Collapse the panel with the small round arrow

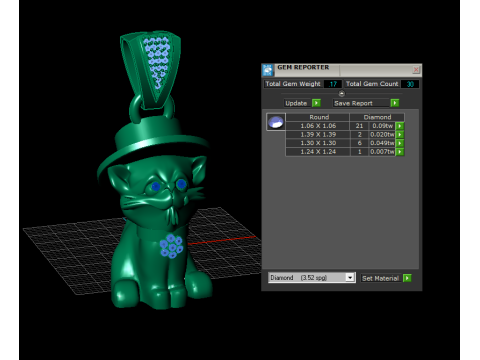pyautogui.click(x=341, y=93)
